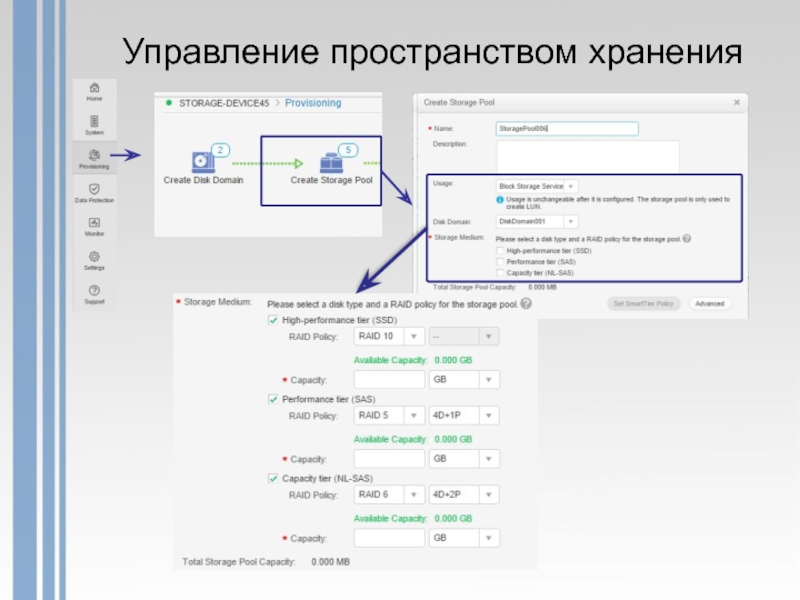Open the Disk Domain DiskDomain001 dropdown
The image size is (800, 600).
[x=537, y=221]
